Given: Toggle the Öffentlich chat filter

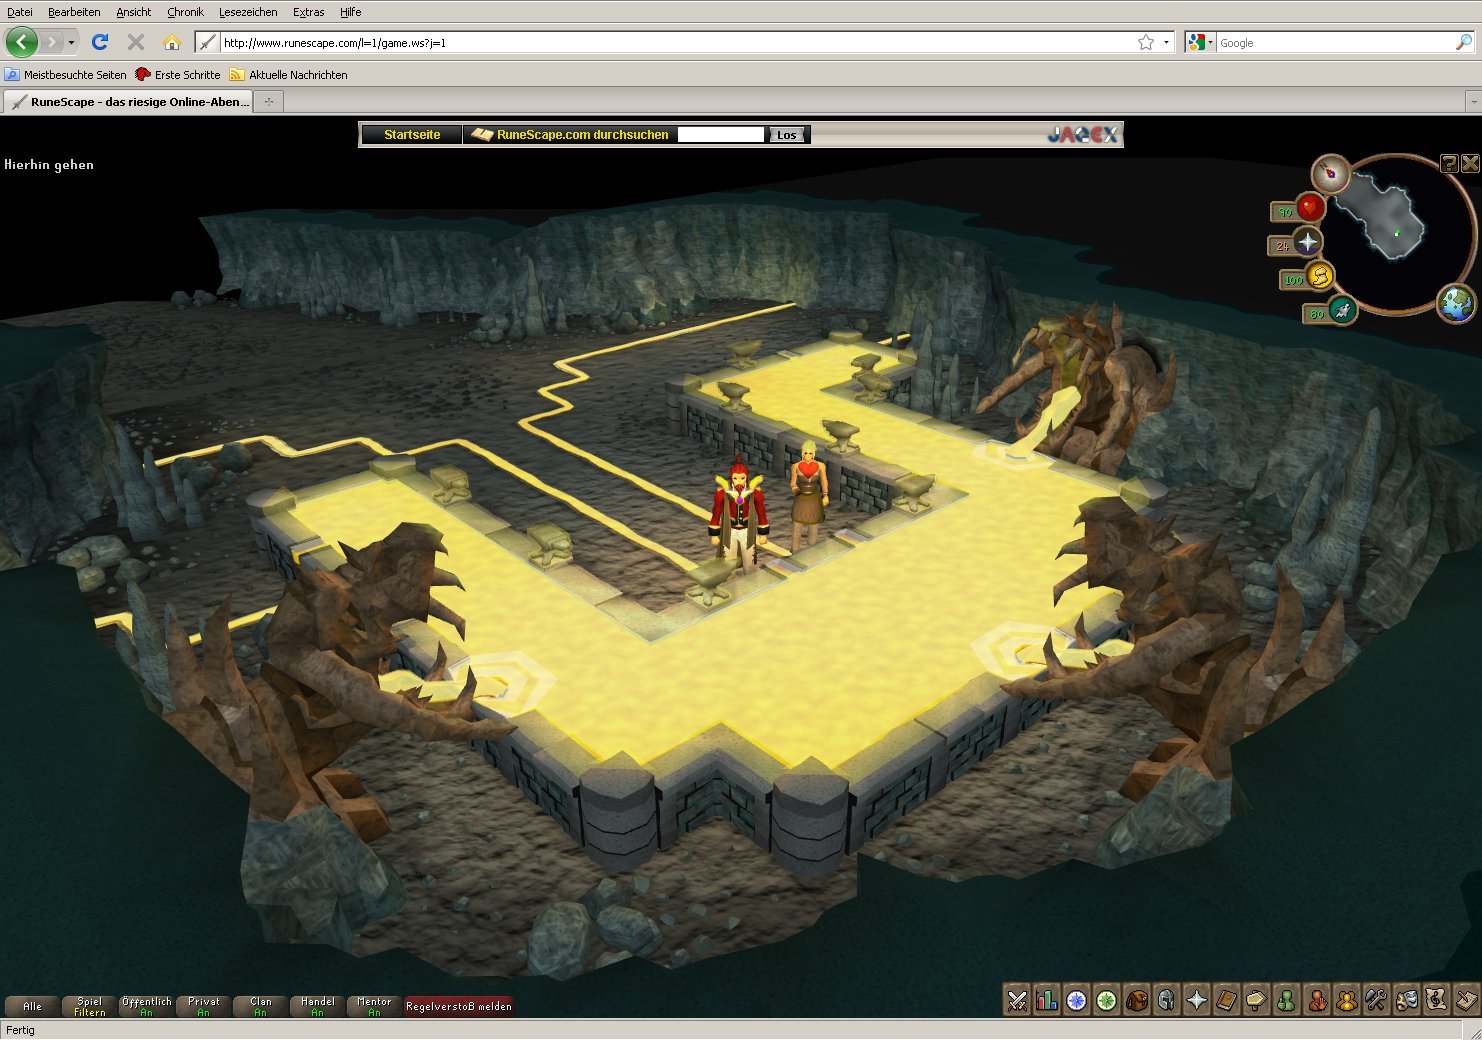Looking at the screenshot, I should point(146,1006).
